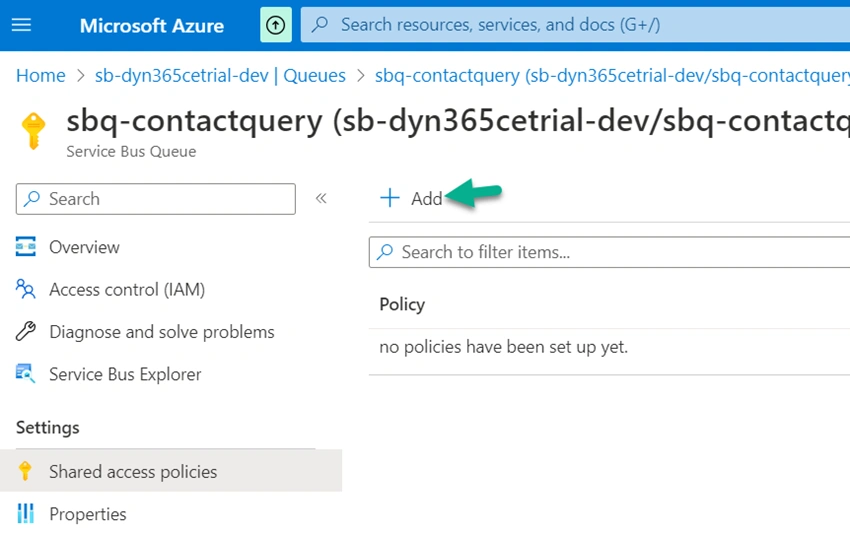The width and height of the screenshot is (850, 535).
Task: Focus the Search resources, services, and docs box
Action: point(575,25)
